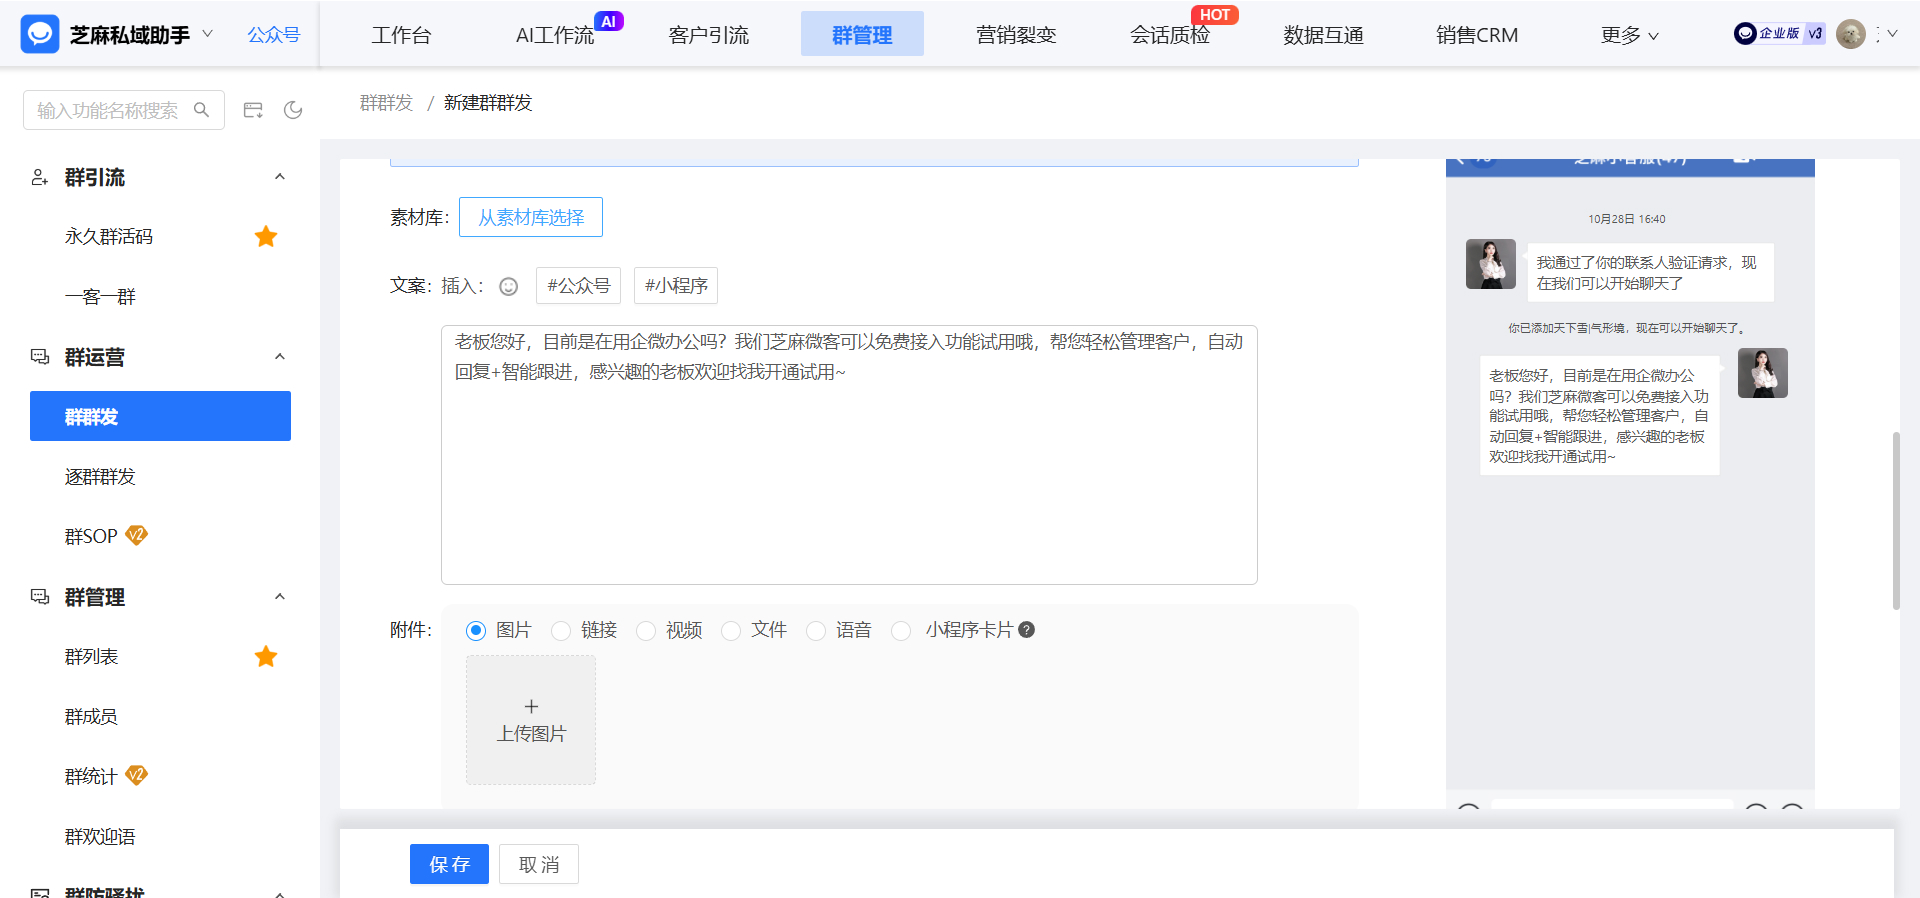Select the 视频 attachment radio
This screenshot has height=898, width=1920.
point(646,631)
